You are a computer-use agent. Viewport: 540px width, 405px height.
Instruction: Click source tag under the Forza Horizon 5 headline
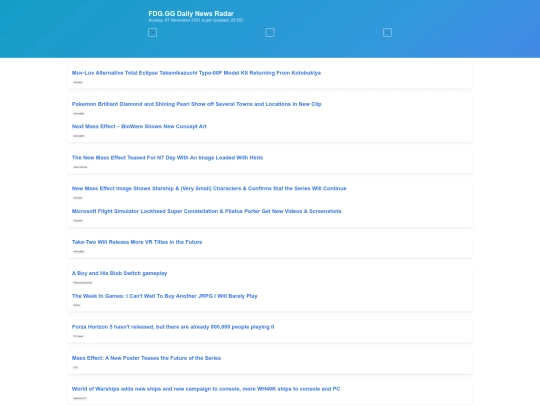pos(78,336)
